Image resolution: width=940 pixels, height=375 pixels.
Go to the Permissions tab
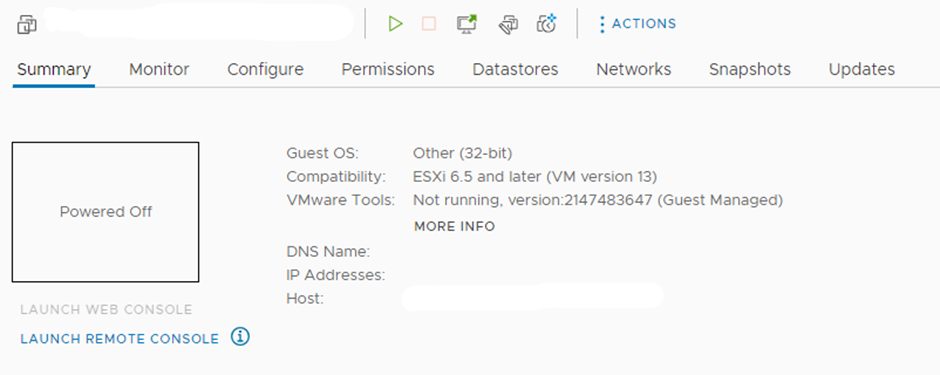tap(388, 69)
